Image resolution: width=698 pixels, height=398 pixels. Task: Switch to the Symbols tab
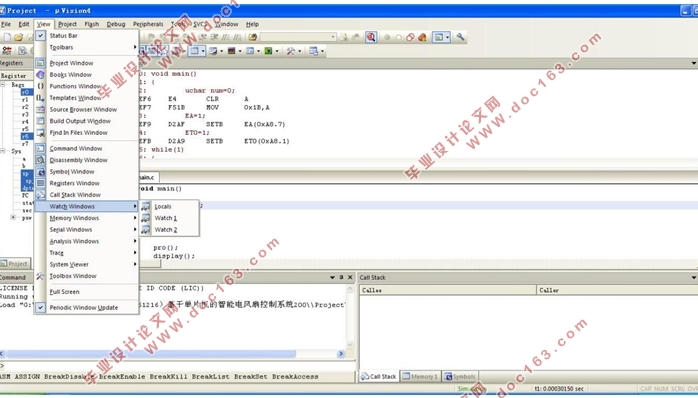click(460, 377)
